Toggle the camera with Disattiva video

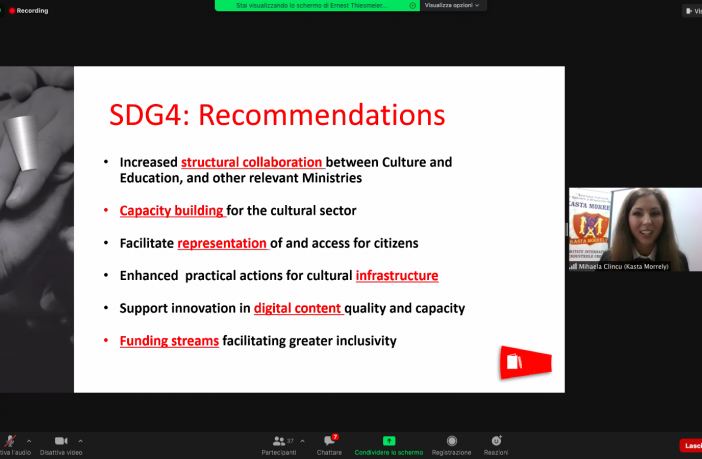tap(61, 441)
